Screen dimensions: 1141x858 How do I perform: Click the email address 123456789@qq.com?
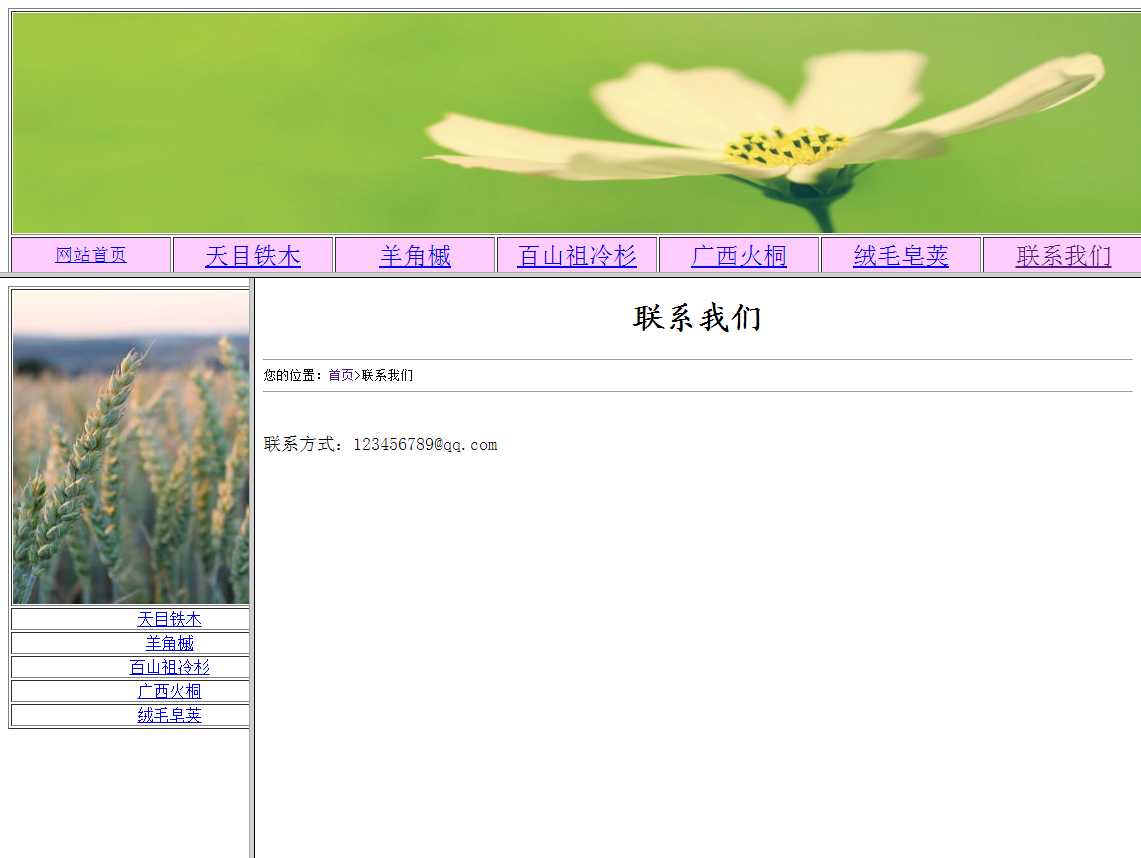tap(425, 445)
